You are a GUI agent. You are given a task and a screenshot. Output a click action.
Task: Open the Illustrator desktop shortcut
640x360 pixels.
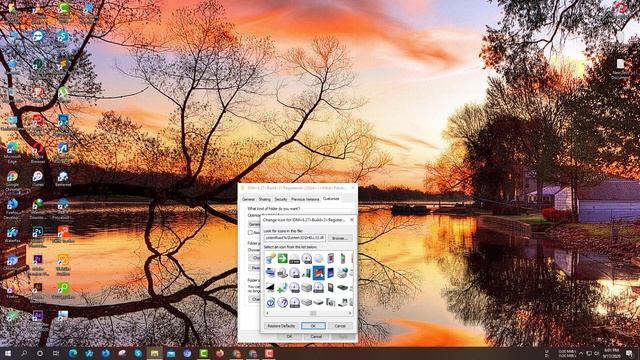[38, 291]
